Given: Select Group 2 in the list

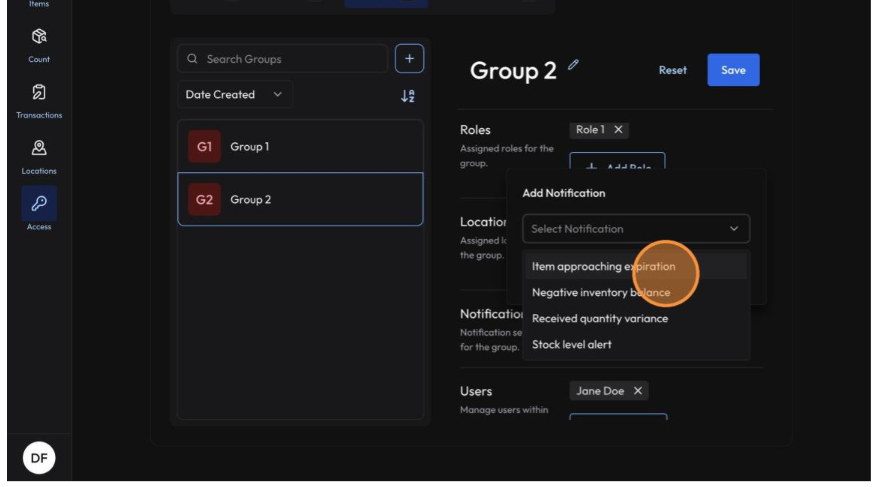Looking at the screenshot, I should point(300,199).
